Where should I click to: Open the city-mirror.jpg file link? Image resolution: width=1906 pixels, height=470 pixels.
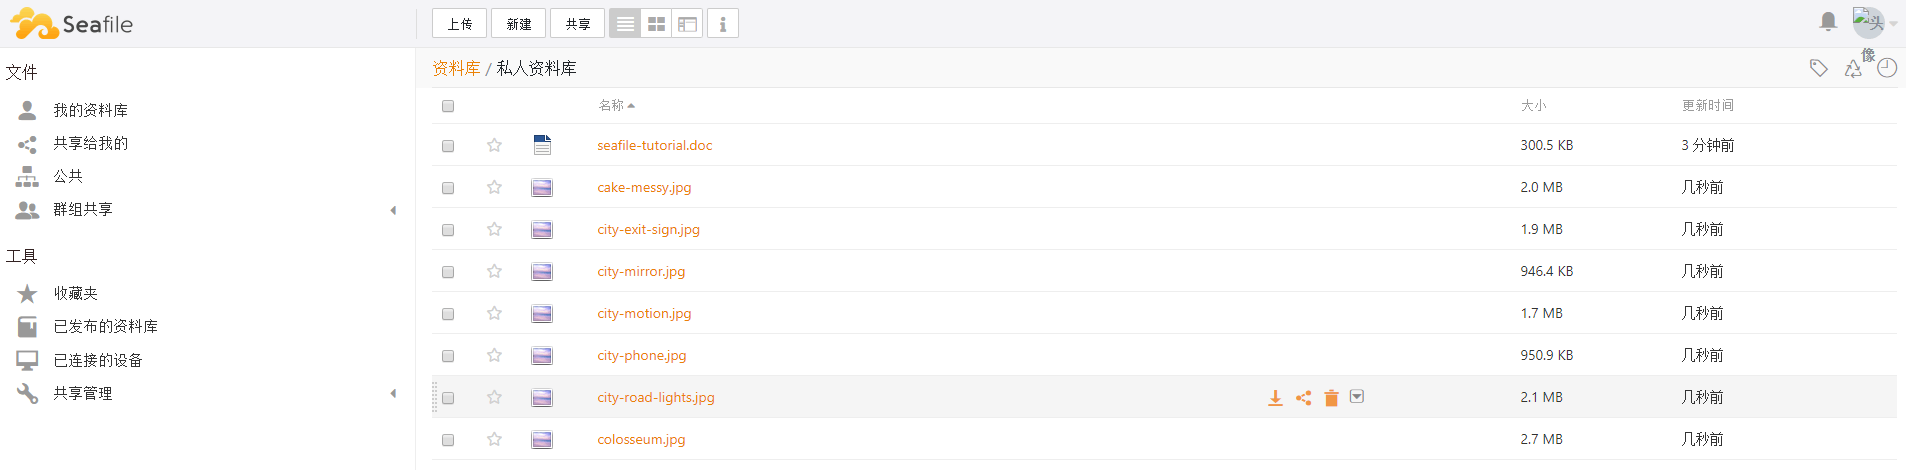tap(641, 271)
